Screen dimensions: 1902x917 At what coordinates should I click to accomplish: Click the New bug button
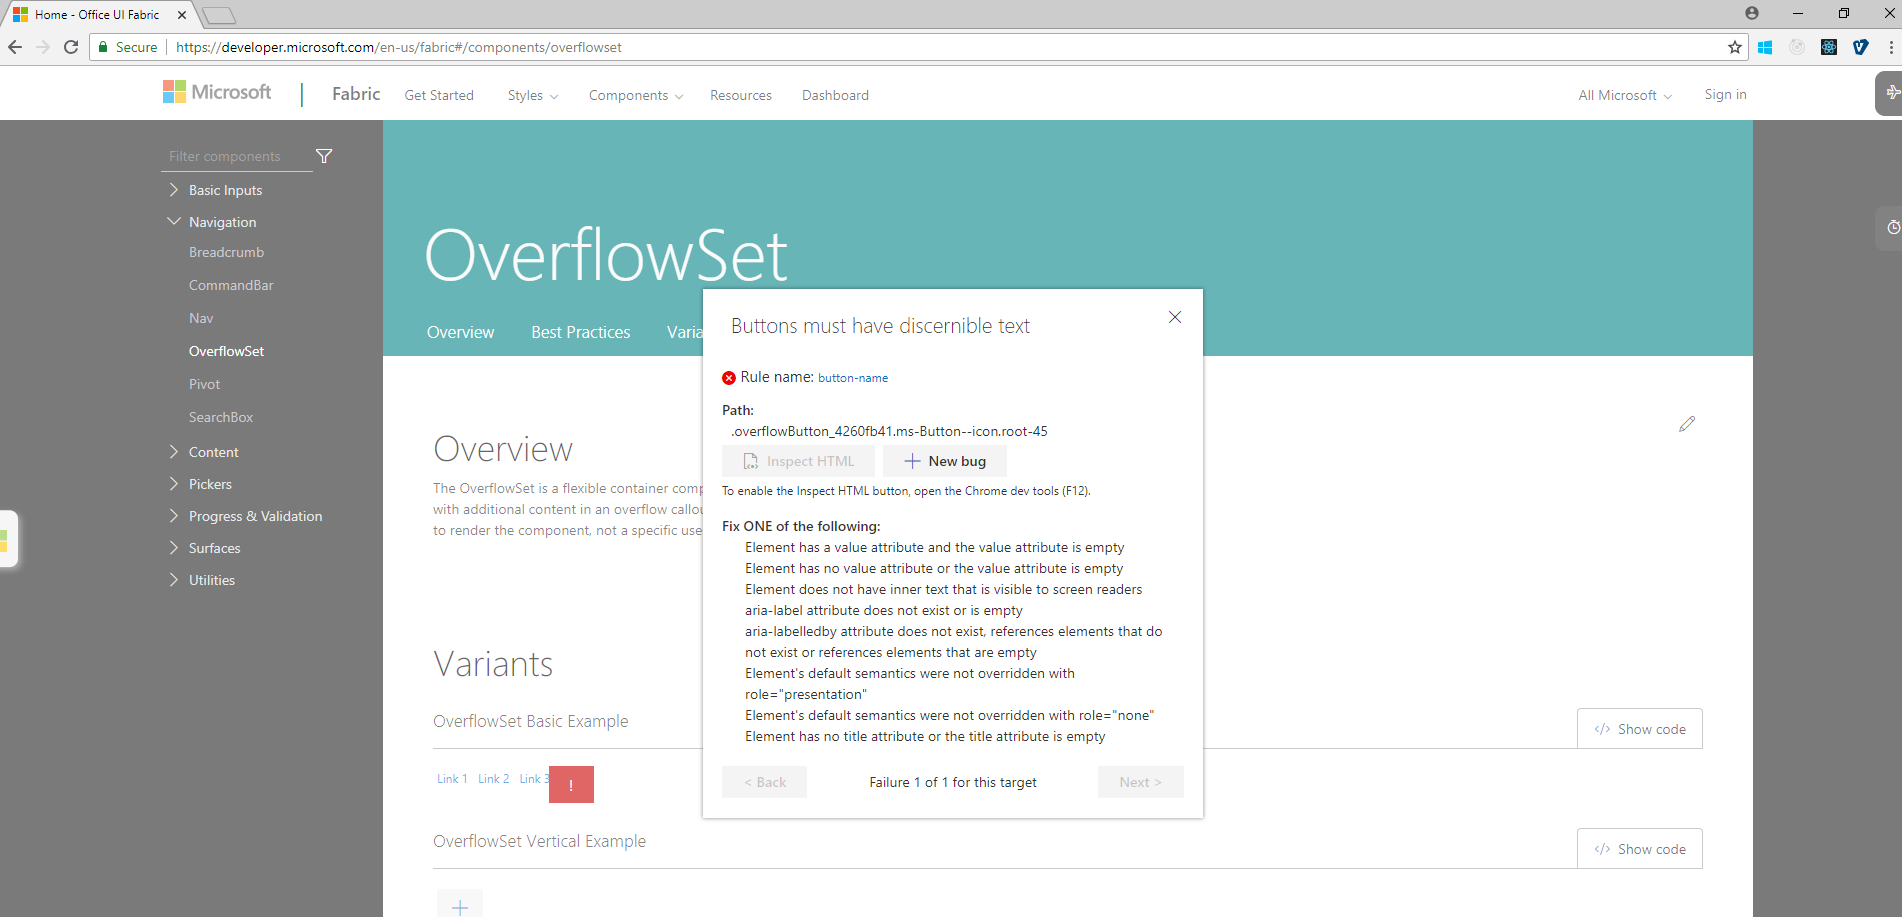tap(944, 461)
